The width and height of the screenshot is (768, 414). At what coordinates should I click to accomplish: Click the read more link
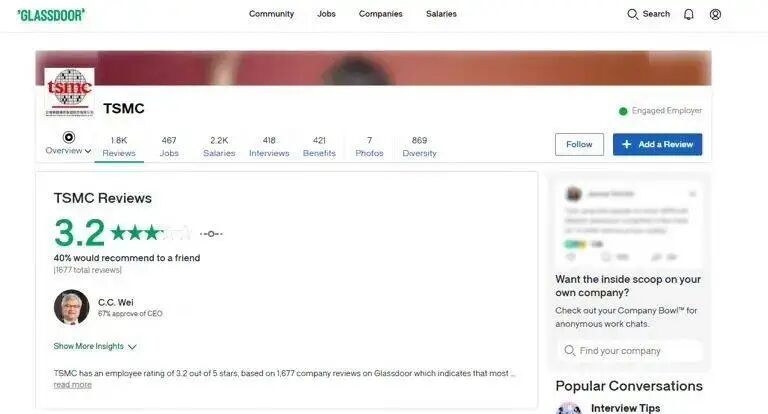point(72,385)
